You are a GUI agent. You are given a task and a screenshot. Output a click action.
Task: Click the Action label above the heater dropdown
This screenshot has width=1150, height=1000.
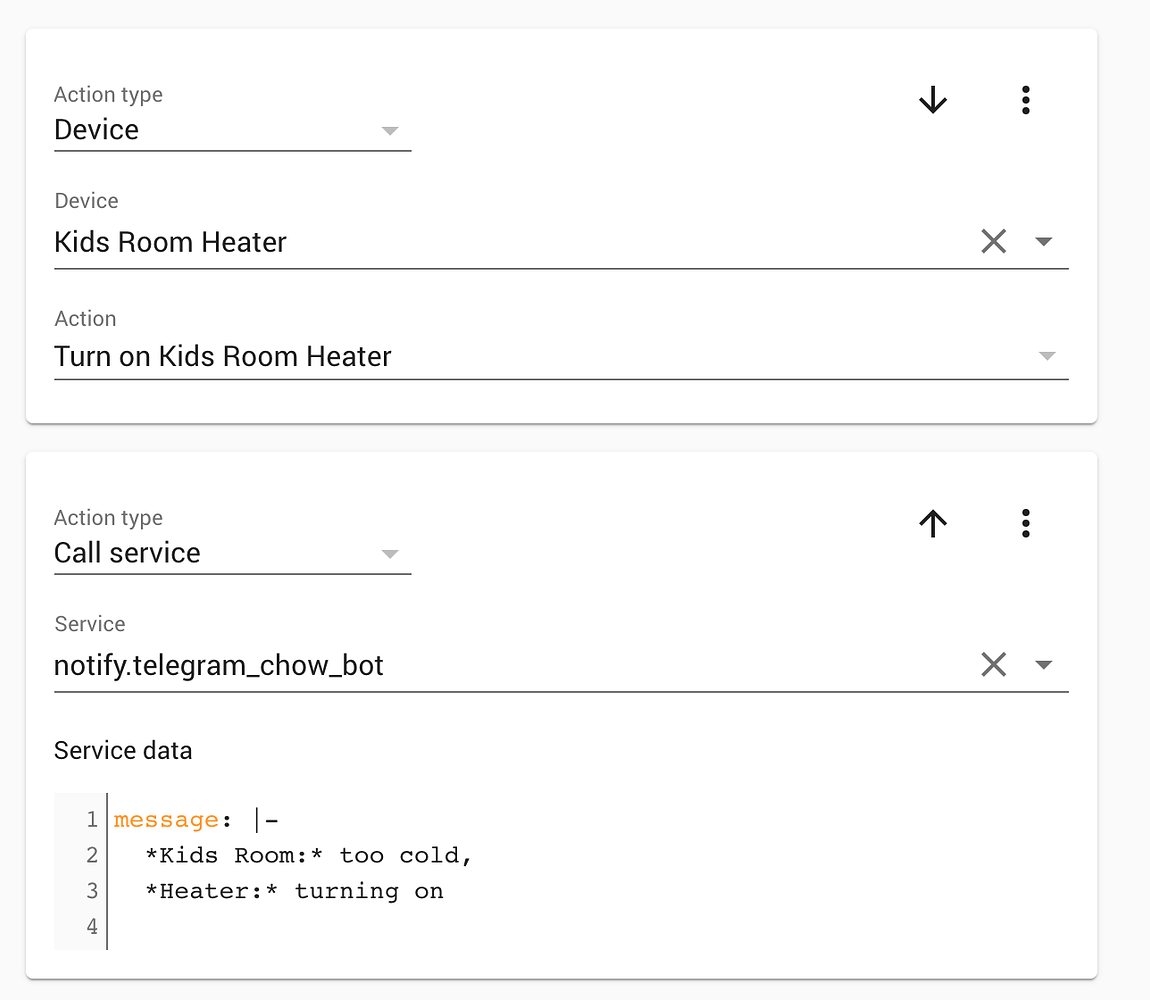pyautogui.click(x=85, y=318)
